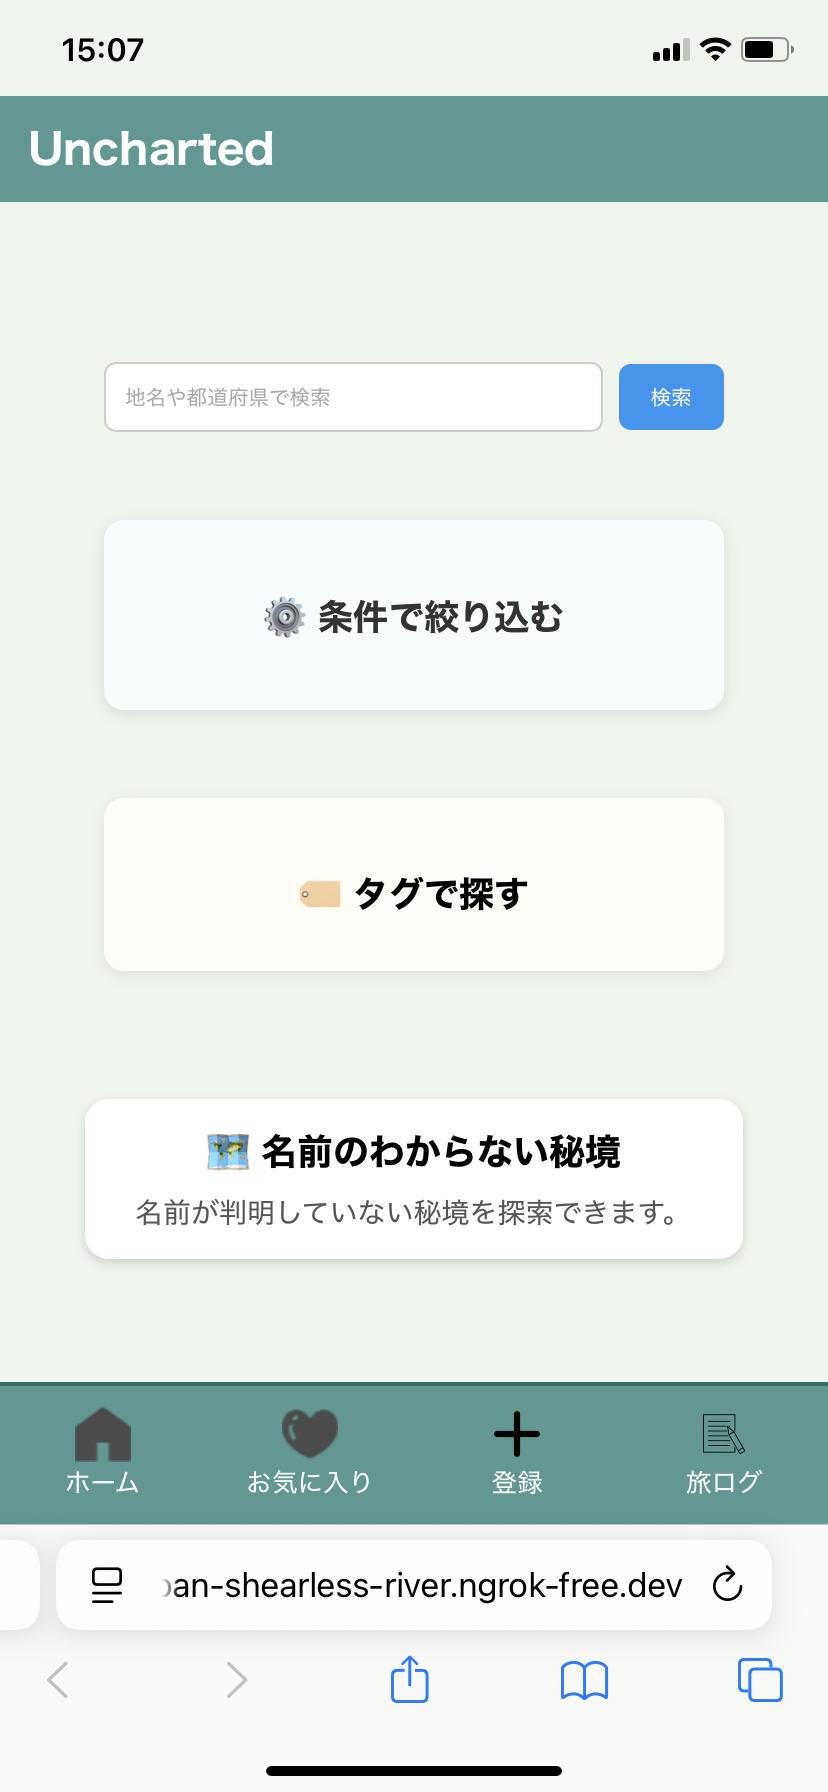
Task: Tap the Home house icon
Action: click(103, 1434)
